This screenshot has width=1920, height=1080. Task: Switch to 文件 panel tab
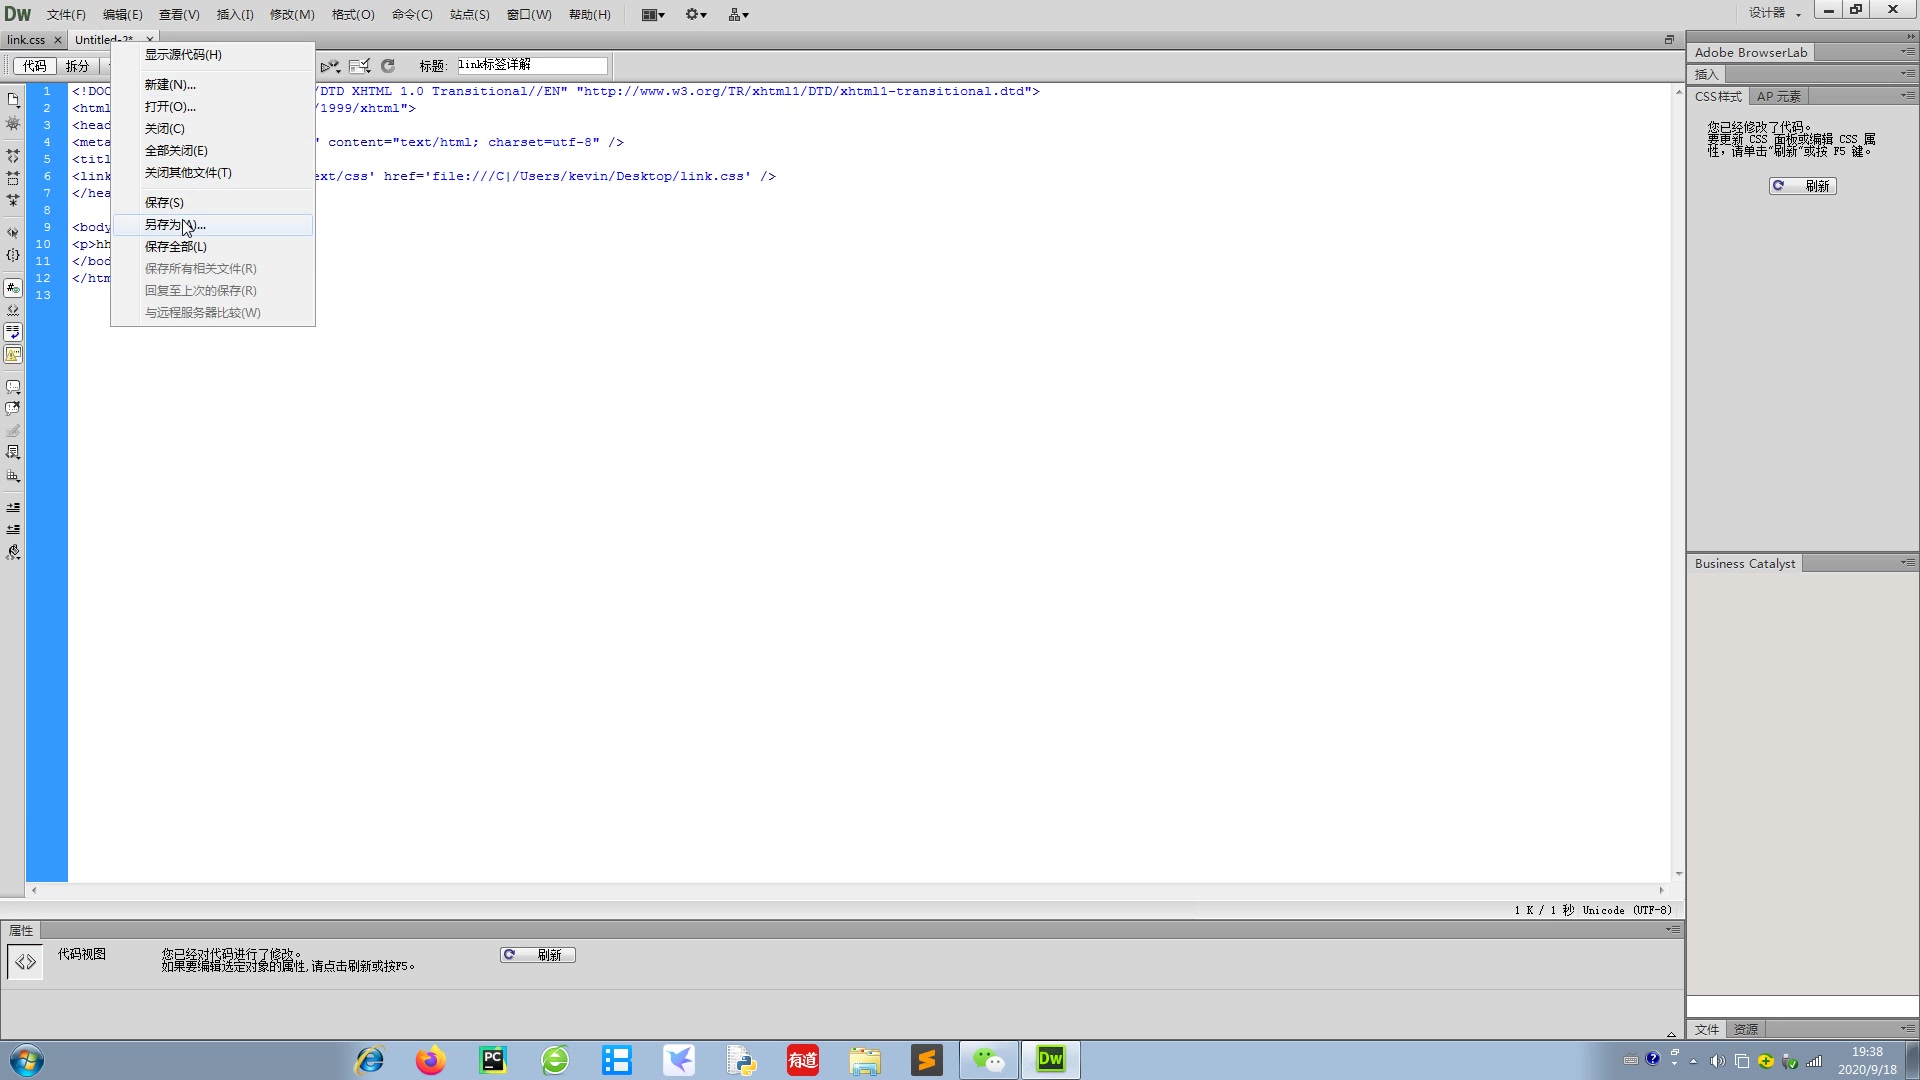coord(1707,1030)
